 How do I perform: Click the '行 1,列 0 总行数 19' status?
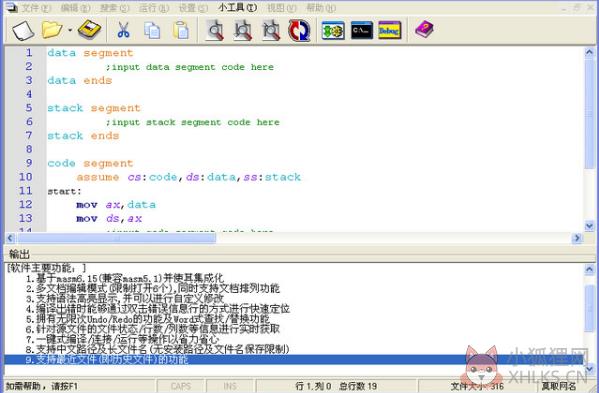click(x=336, y=386)
